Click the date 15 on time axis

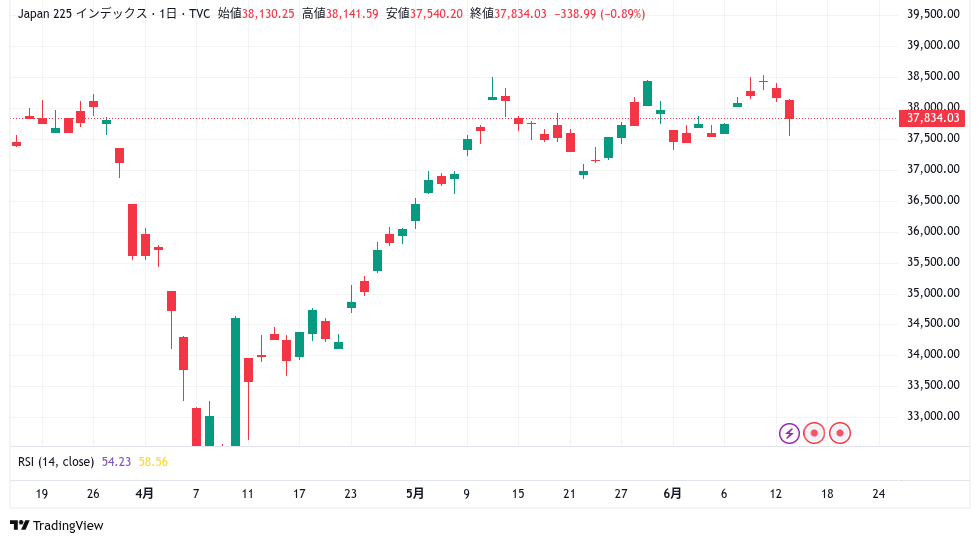click(518, 494)
